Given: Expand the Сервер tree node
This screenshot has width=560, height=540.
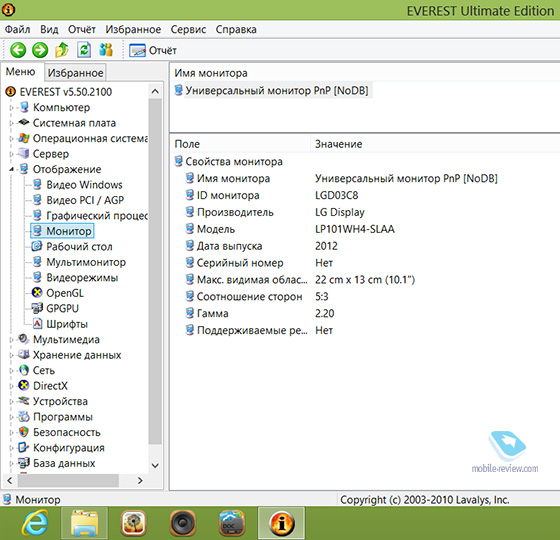Looking at the screenshot, I should click(11, 154).
